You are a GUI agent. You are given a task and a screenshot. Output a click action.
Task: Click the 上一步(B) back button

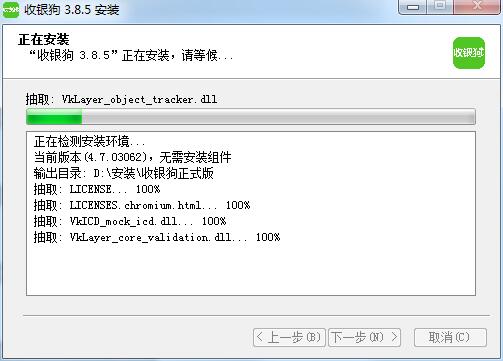point(289,337)
